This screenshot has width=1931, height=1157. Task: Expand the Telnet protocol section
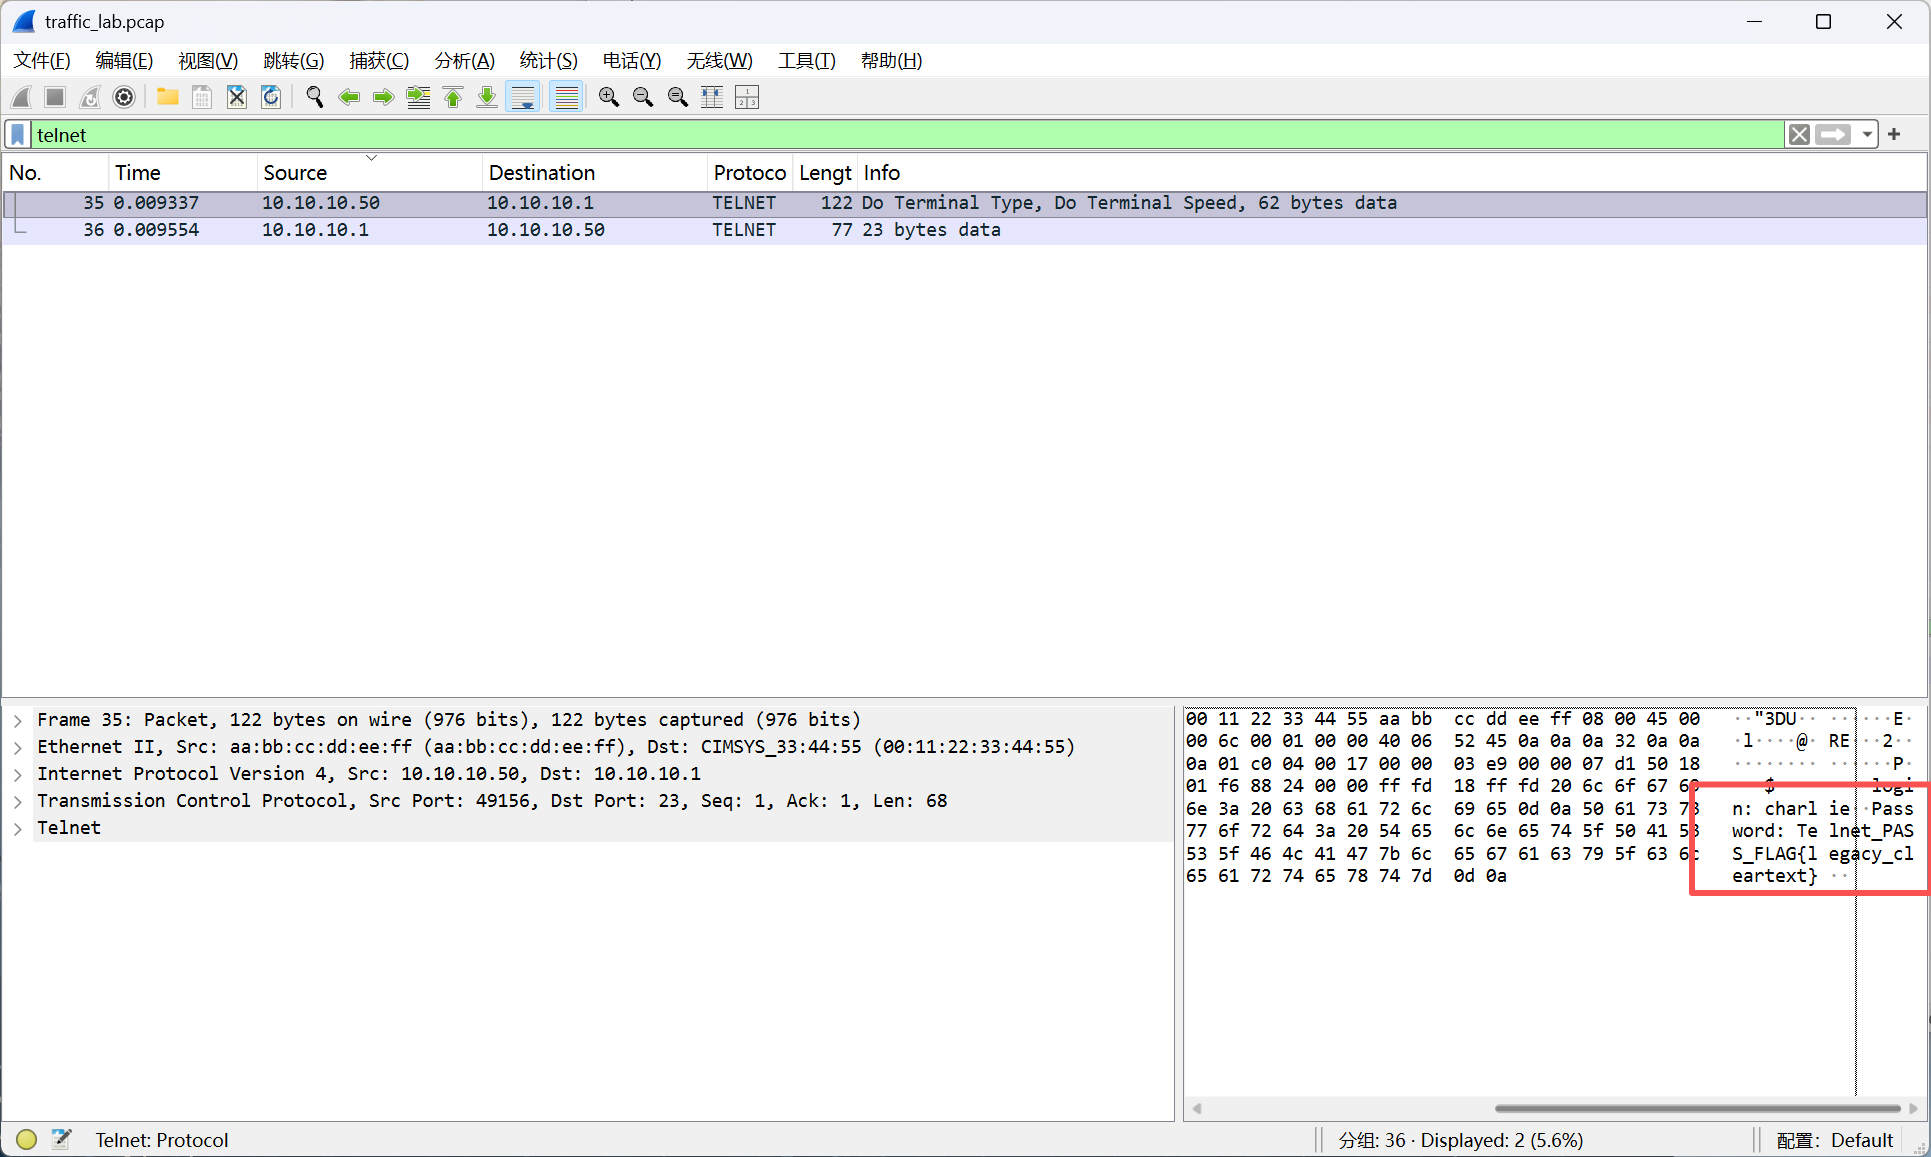pos(18,828)
